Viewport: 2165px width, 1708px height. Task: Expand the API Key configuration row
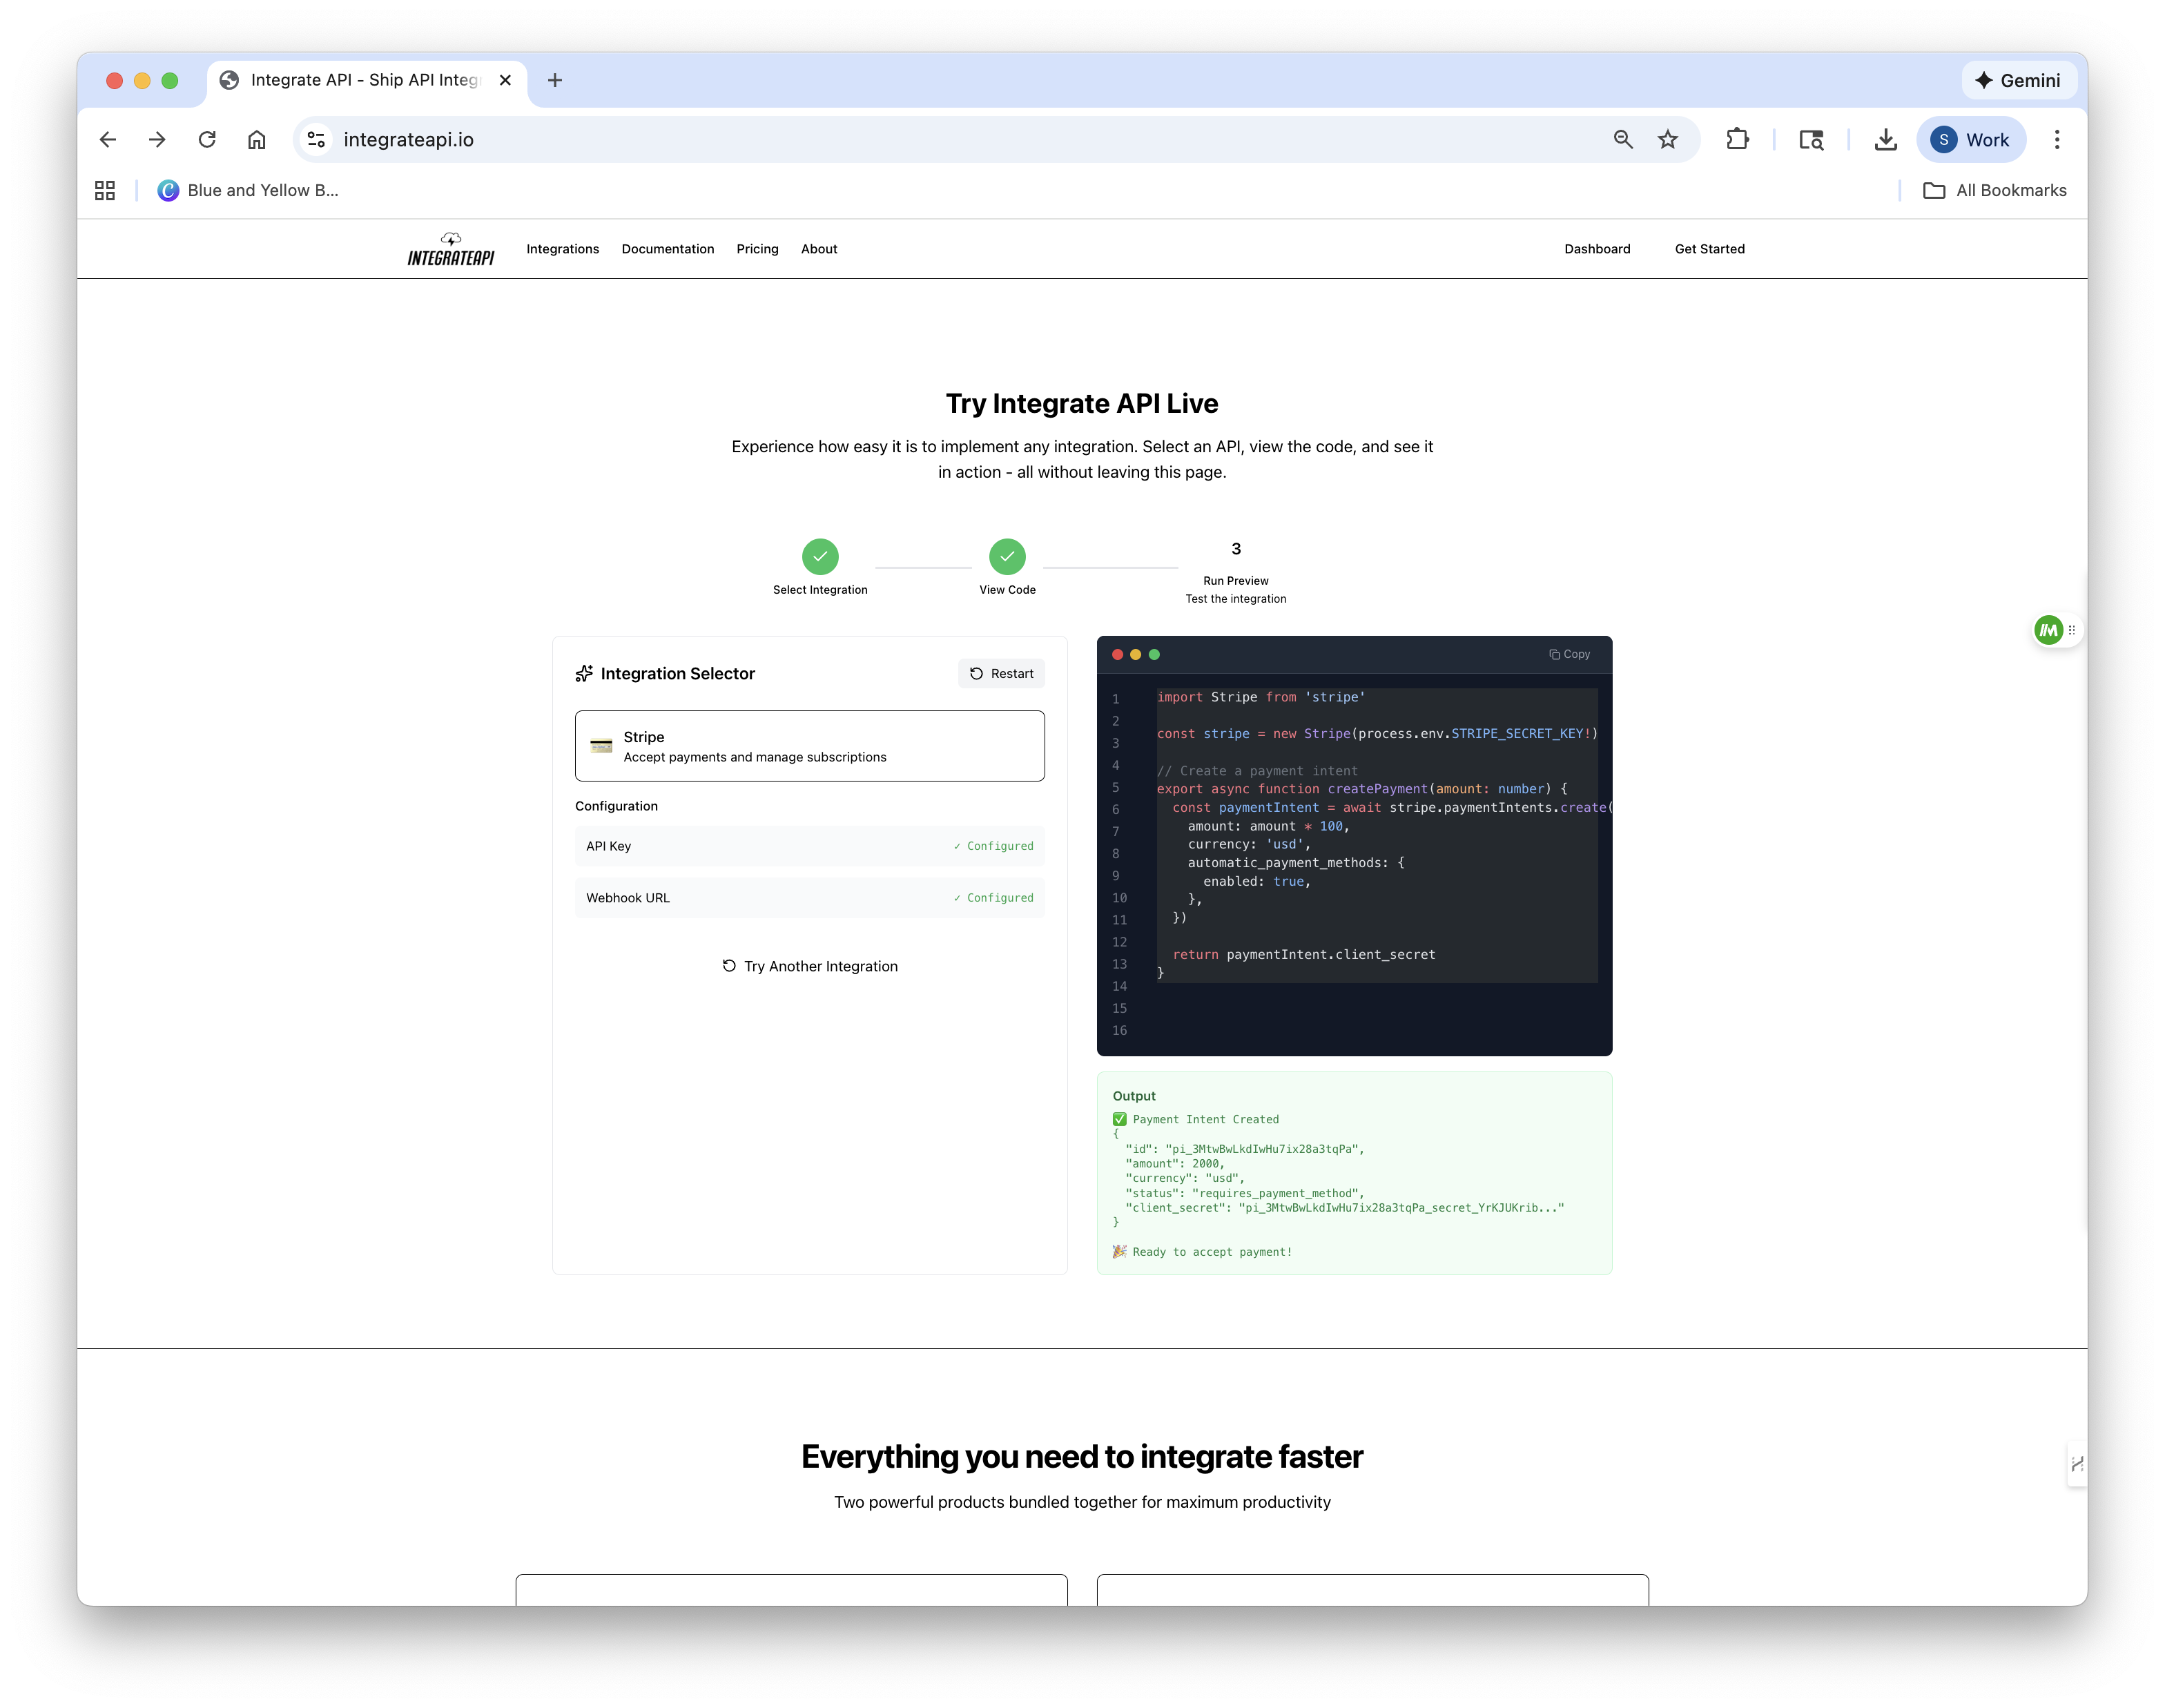click(809, 845)
